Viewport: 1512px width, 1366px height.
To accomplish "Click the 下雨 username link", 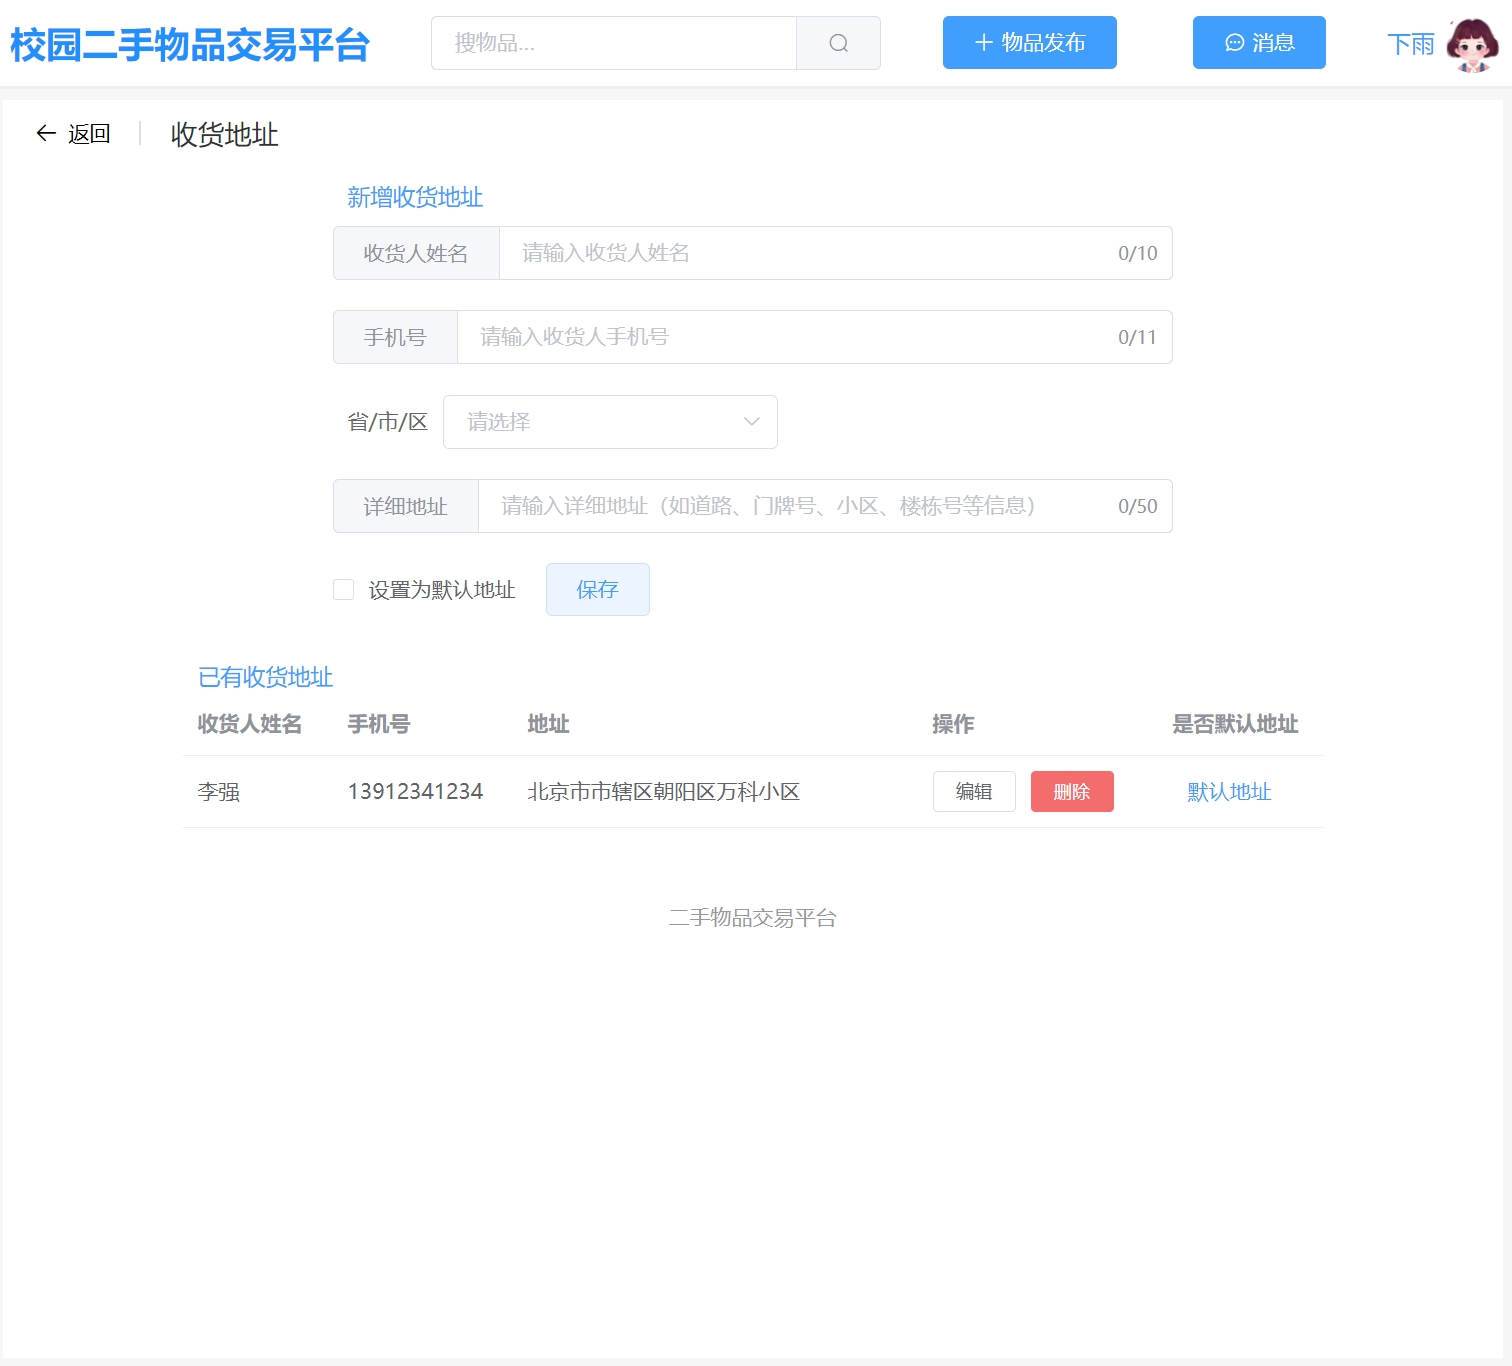I will [x=1410, y=44].
